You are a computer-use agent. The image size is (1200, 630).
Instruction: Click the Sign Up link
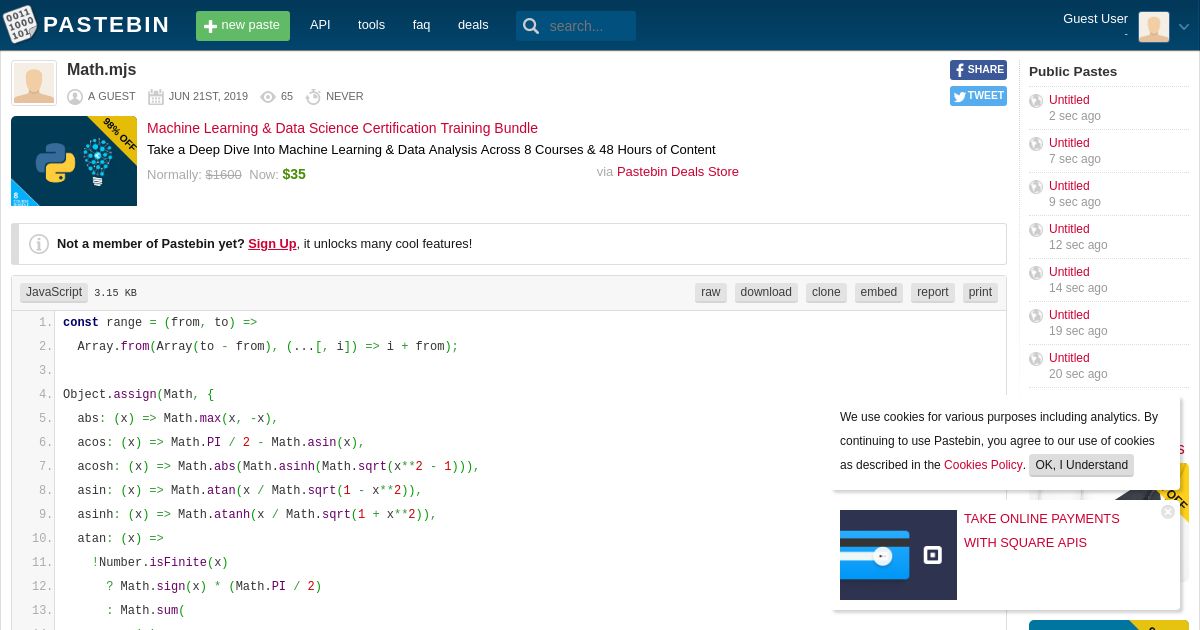[272, 243]
